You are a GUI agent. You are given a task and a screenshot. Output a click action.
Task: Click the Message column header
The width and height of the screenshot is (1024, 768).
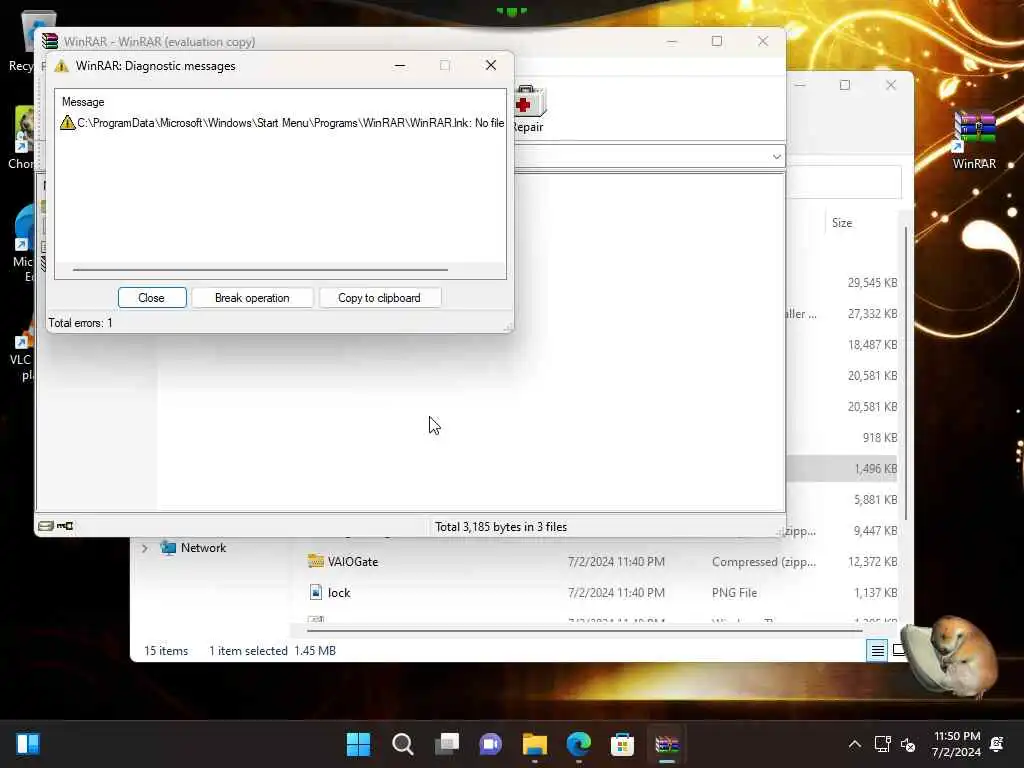click(x=83, y=102)
